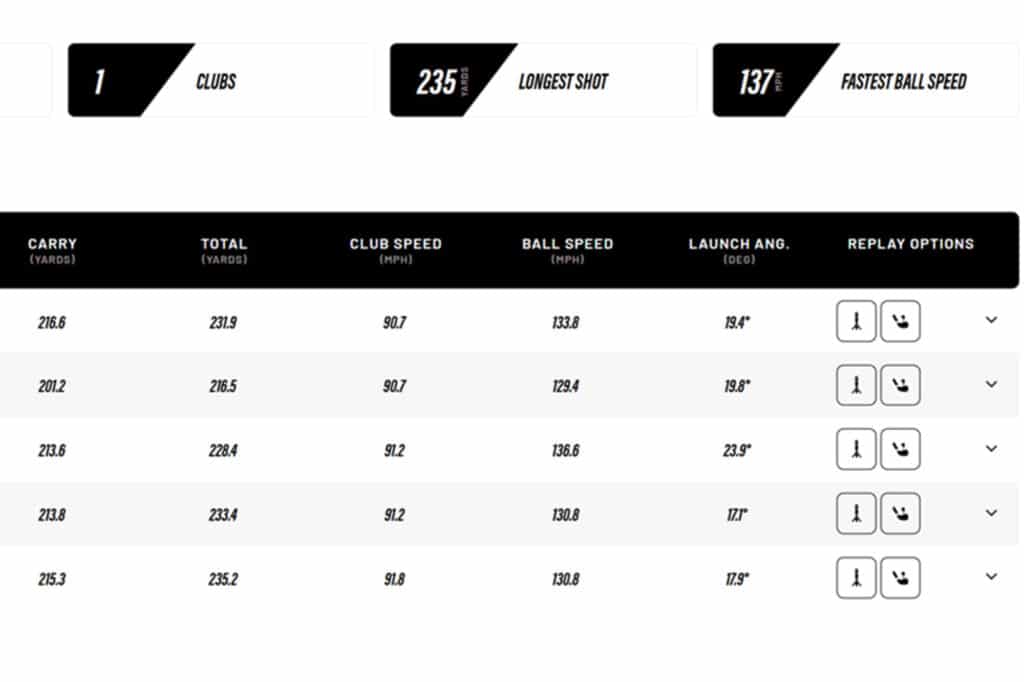Open club impact replay for 215.3 carry row
1024x682 pixels.
(900, 578)
